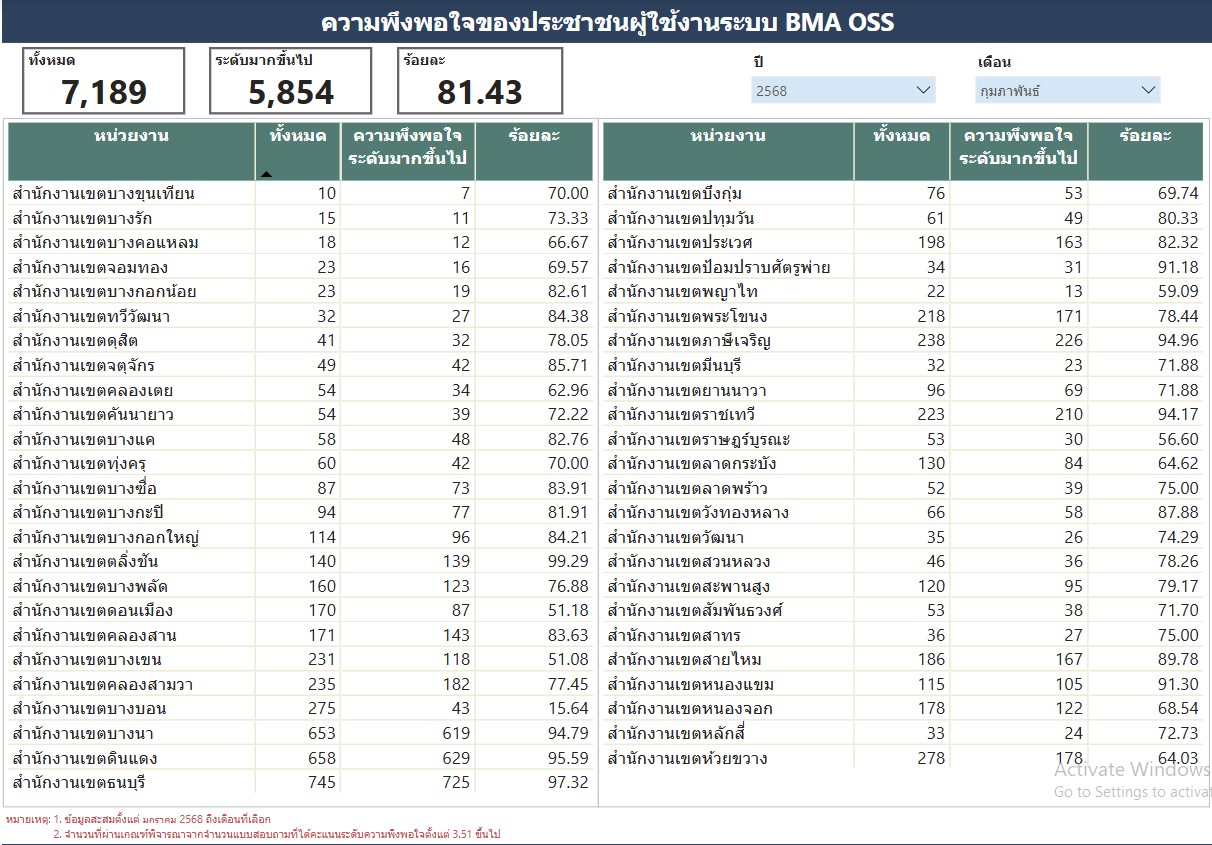Click the 97.32 percentage for สำนักงานเขตธนบุรี
Screen dimensions: 1212x845
(x=567, y=782)
